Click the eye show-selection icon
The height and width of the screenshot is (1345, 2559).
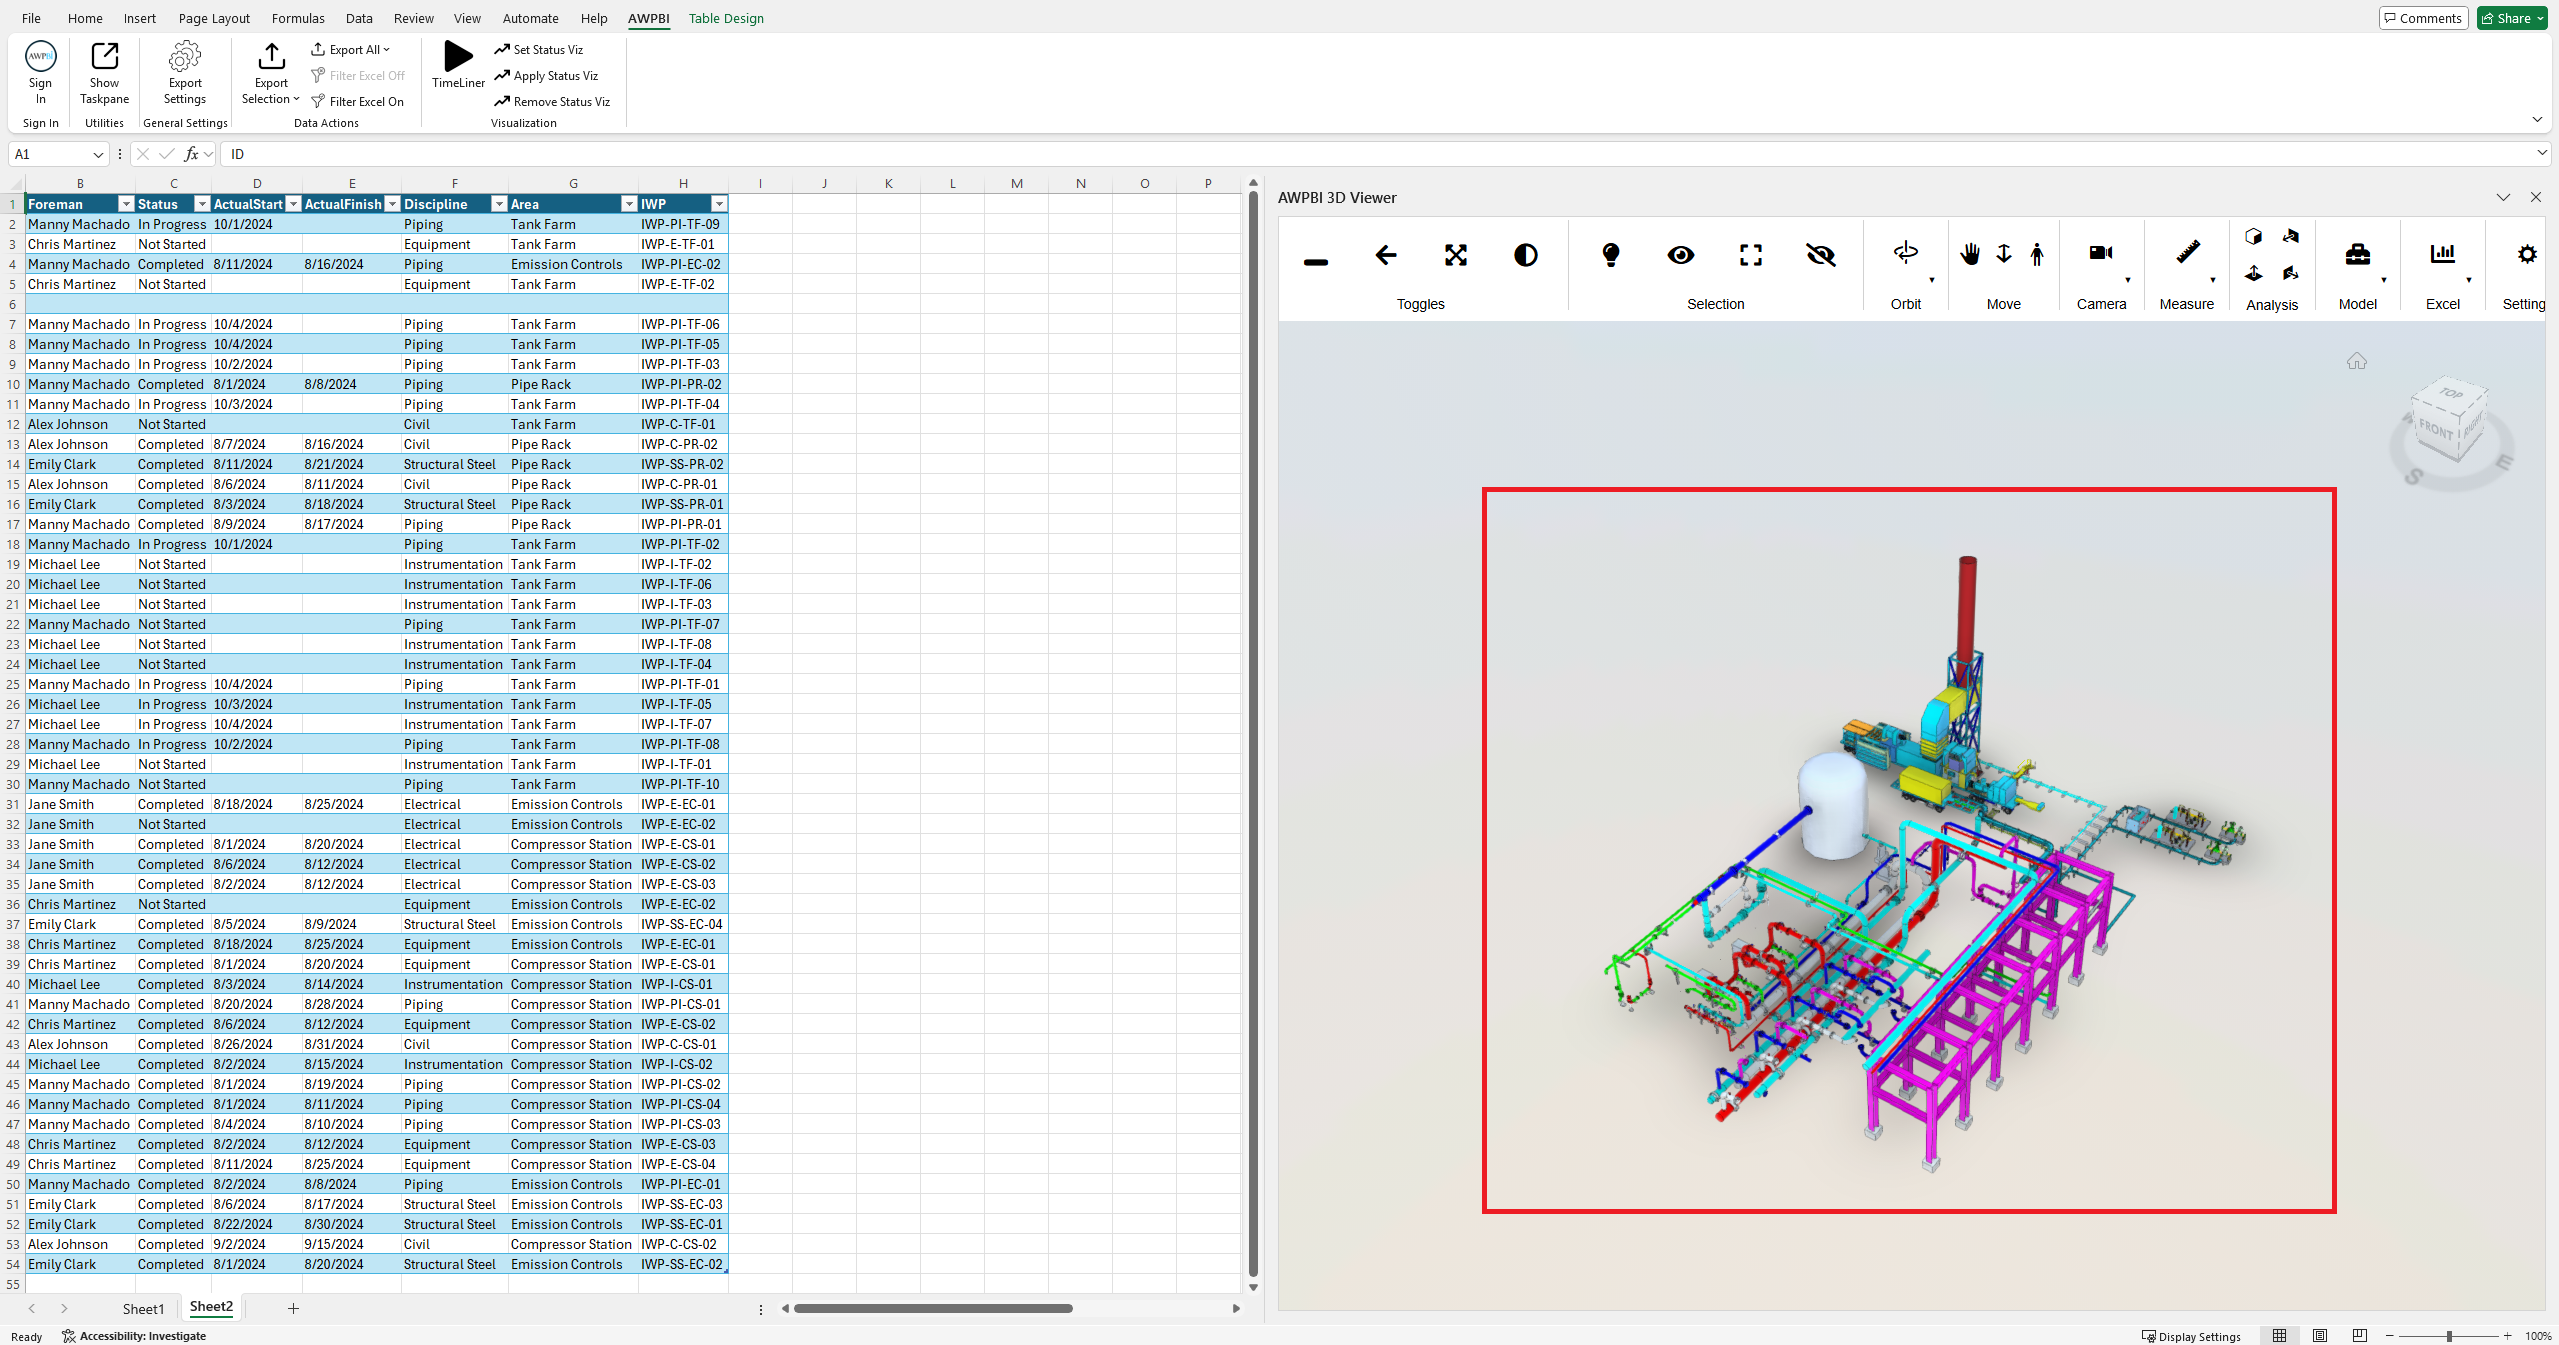click(1681, 255)
